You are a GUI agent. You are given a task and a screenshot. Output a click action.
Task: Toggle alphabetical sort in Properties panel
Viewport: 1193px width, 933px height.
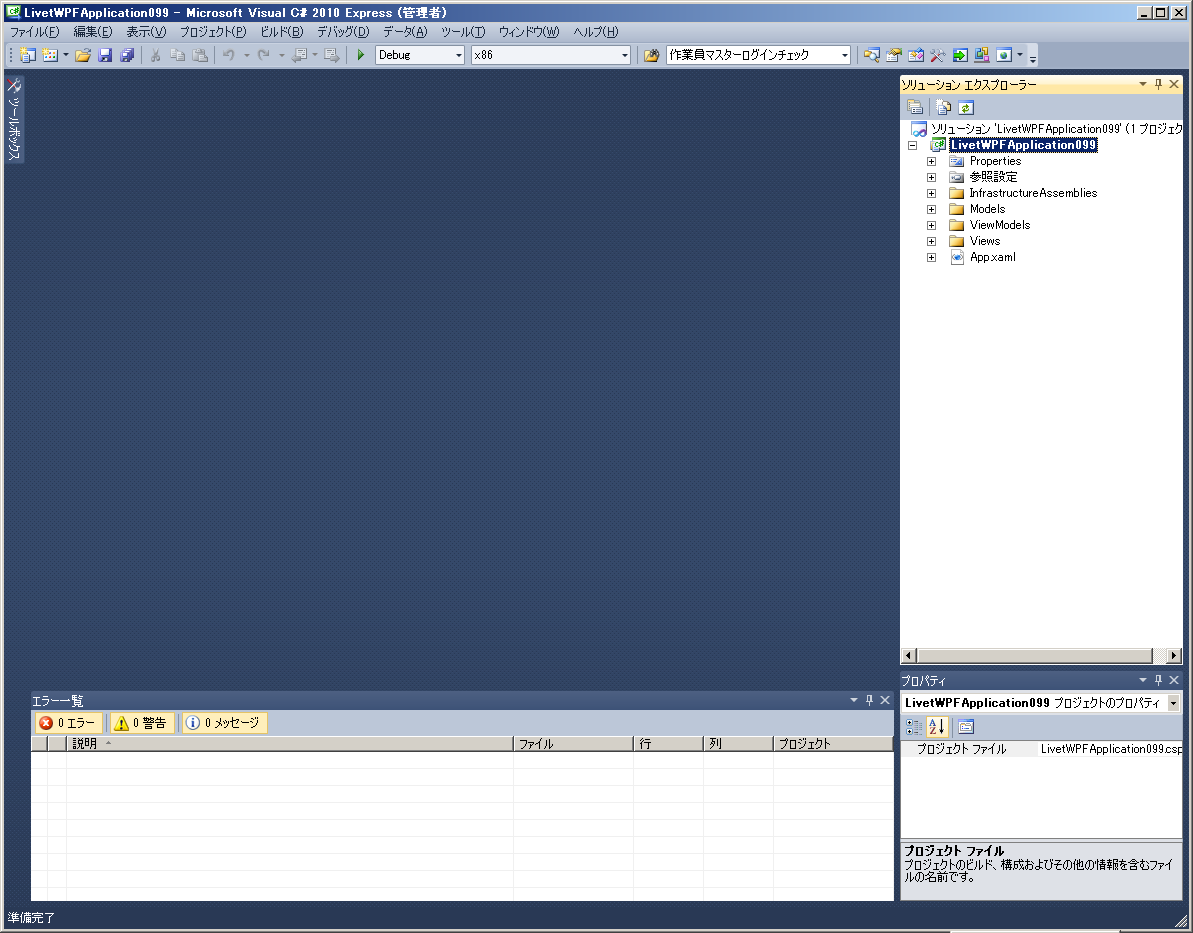(937, 727)
